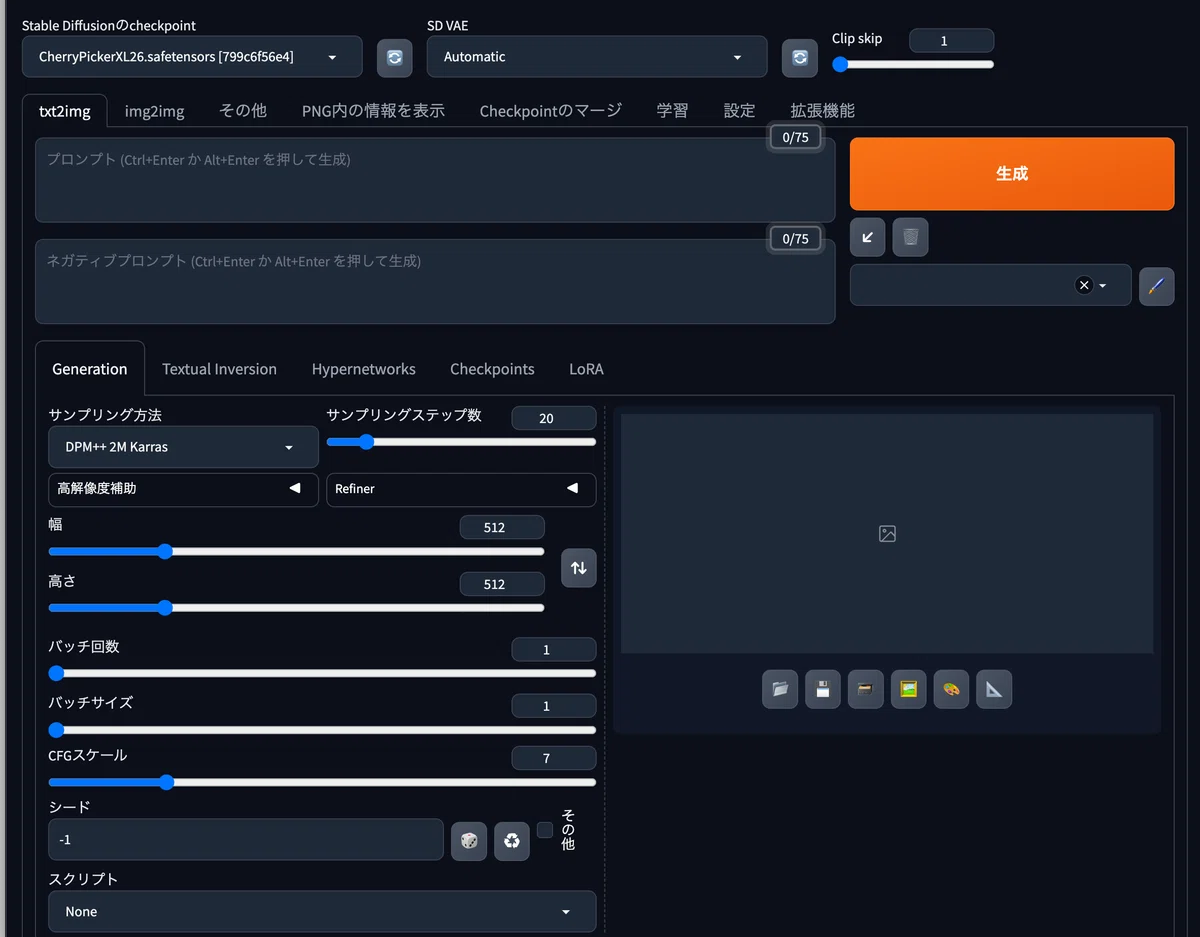Adjust the CFGスケール slider
Viewport: 1200px width, 937px height.
tap(322, 782)
